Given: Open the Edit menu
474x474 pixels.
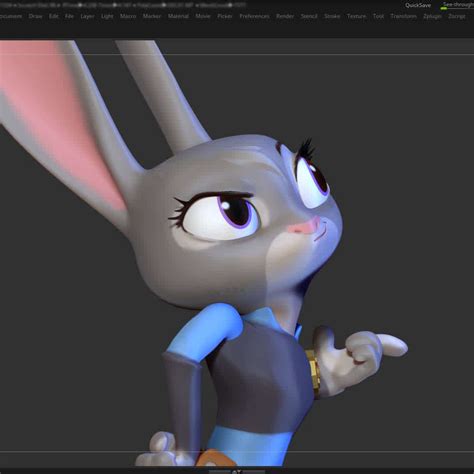Looking at the screenshot, I should tap(54, 16).
